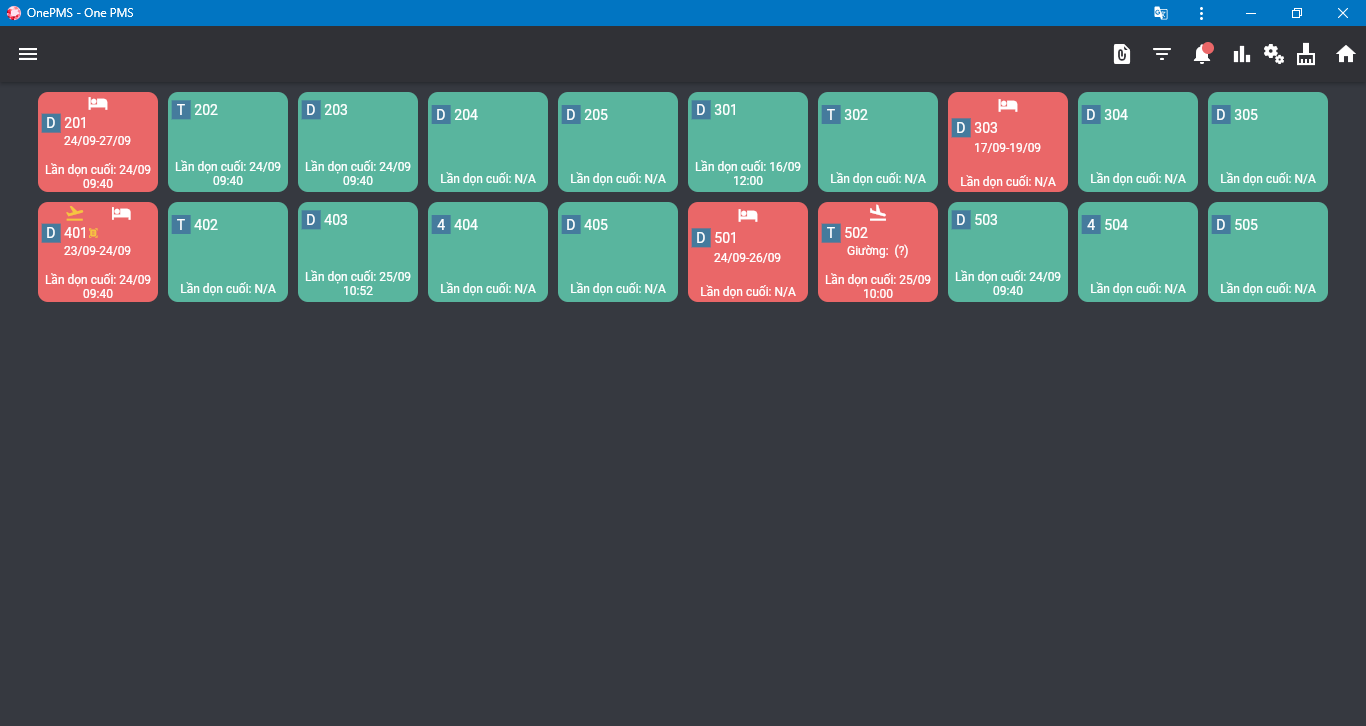
Task: Click the room number 202 label
Action: pyautogui.click(x=206, y=110)
